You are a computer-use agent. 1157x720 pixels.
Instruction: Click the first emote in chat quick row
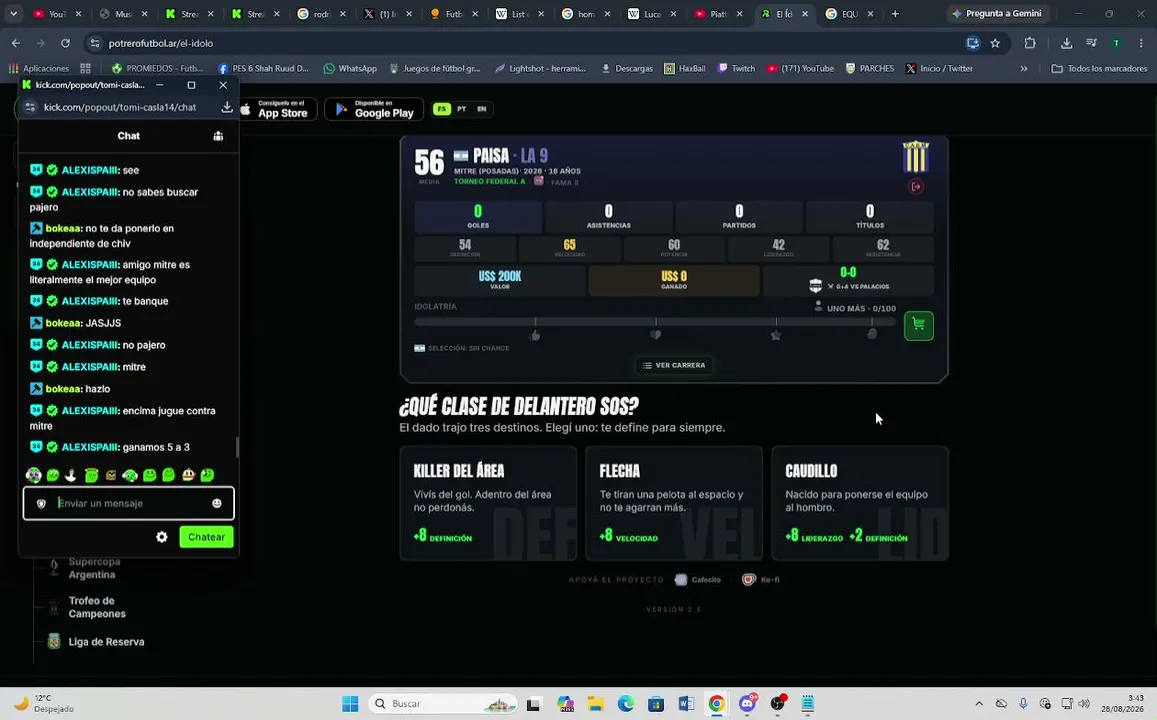(34, 475)
